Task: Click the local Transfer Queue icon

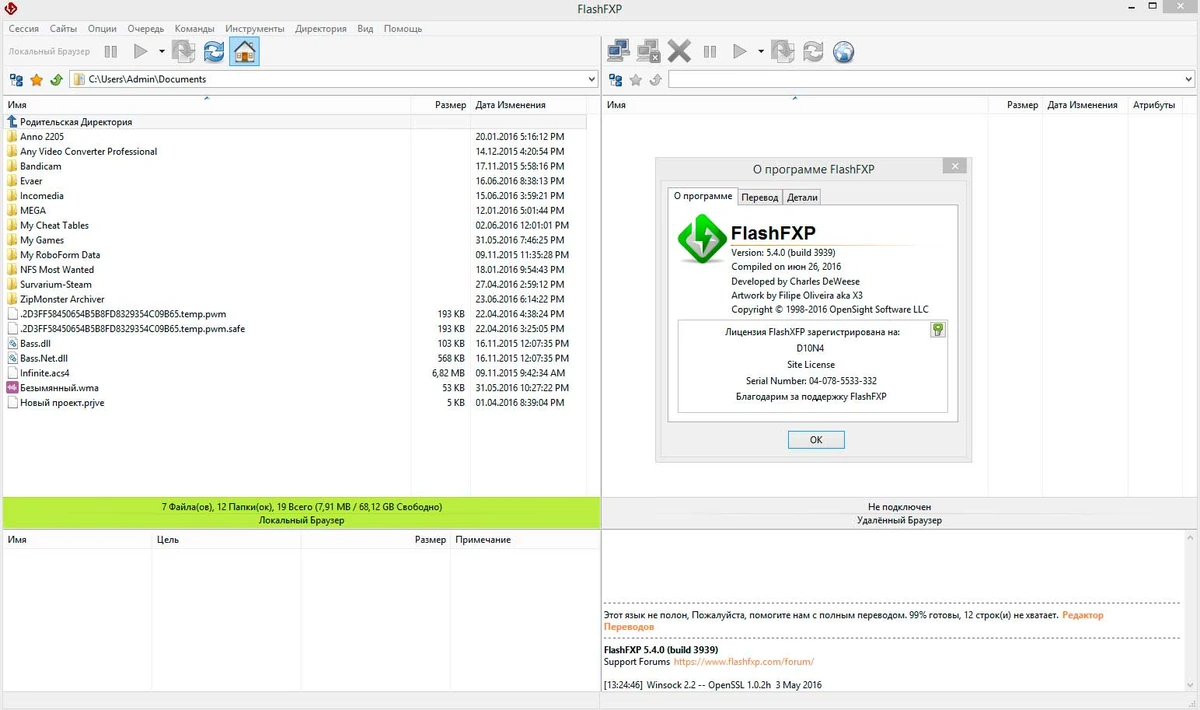Action: 183,51
